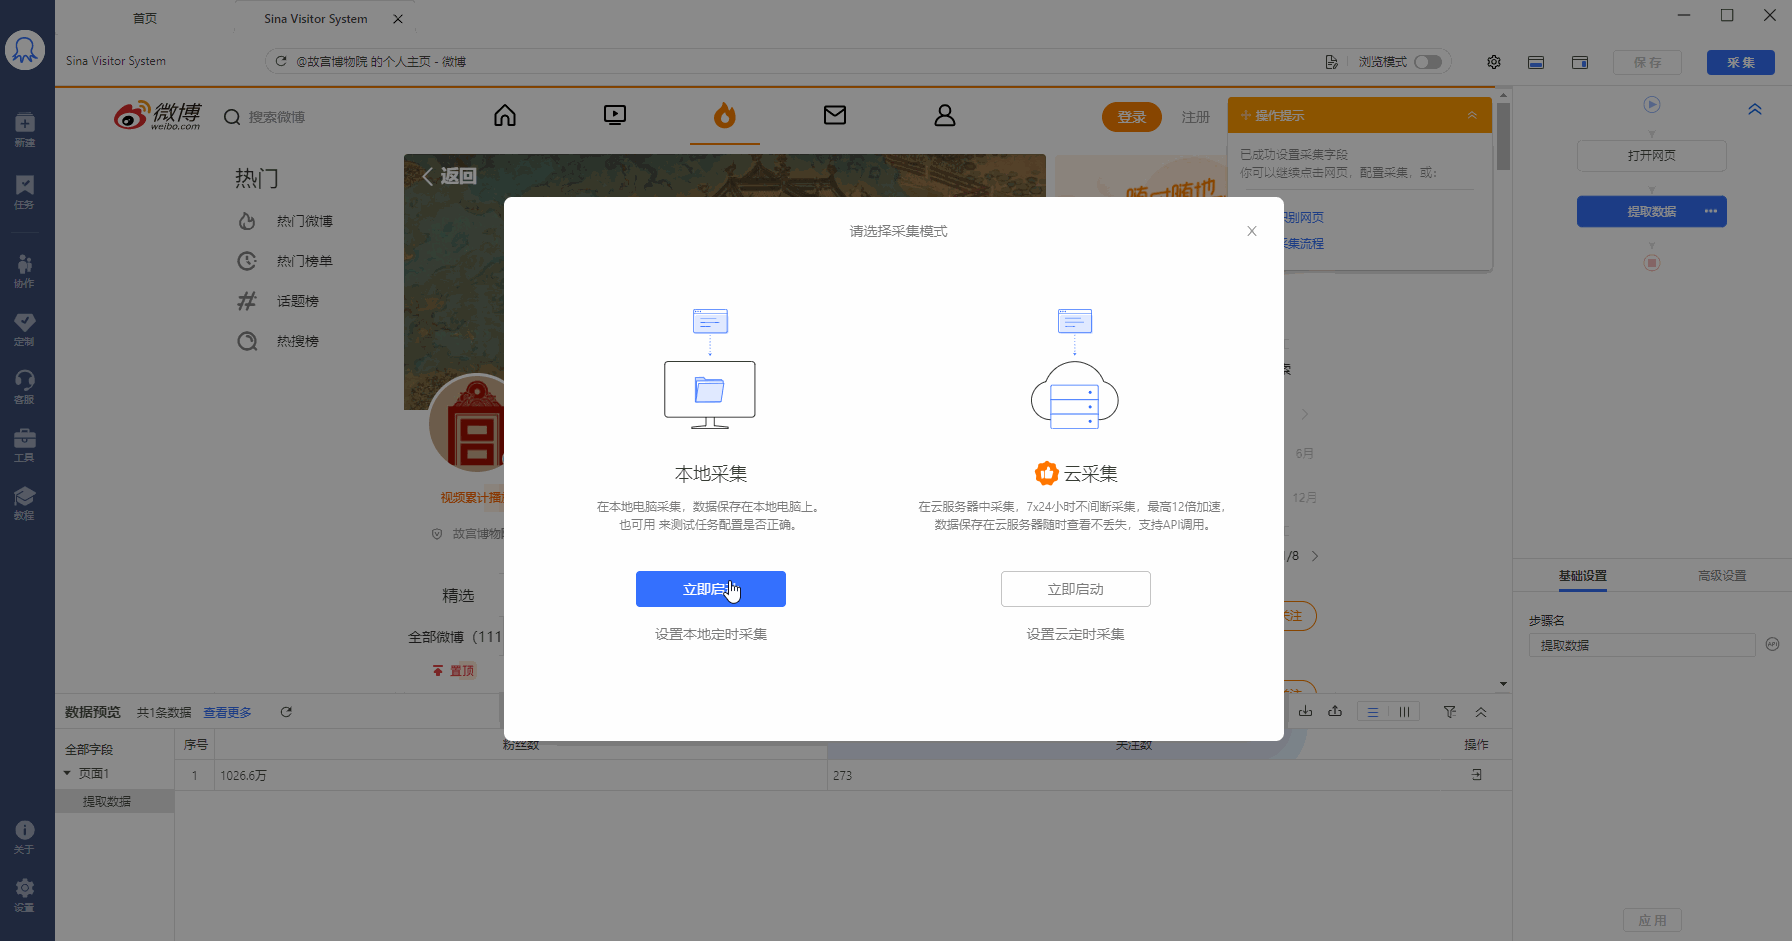Viewport: 1792px width, 941px height.
Task: Click 查看更多 in data preview
Action: 227,713
